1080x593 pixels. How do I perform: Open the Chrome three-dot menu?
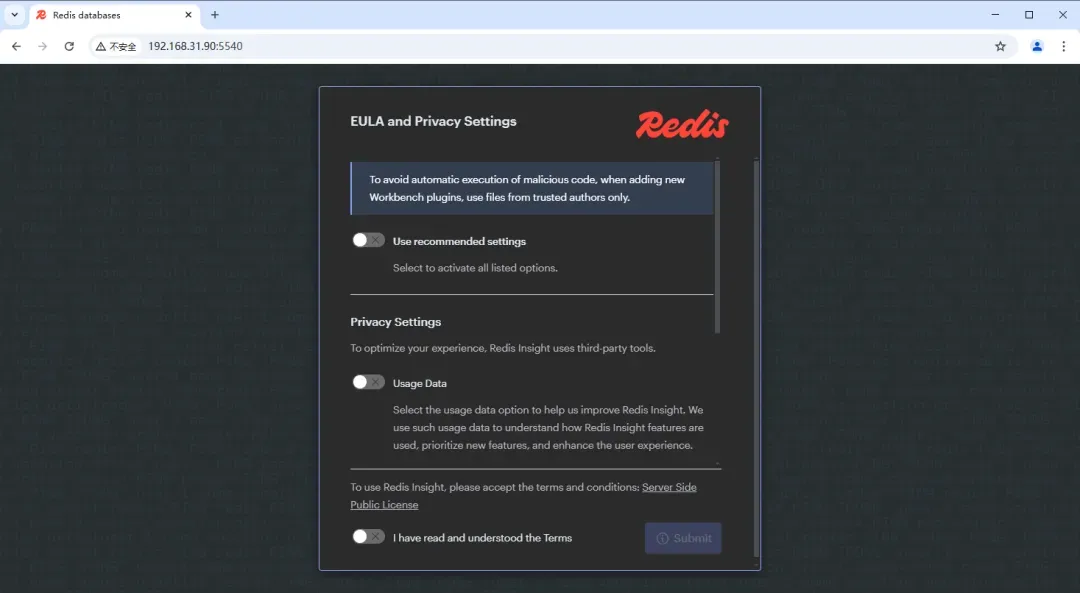pyautogui.click(x=1063, y=46)
